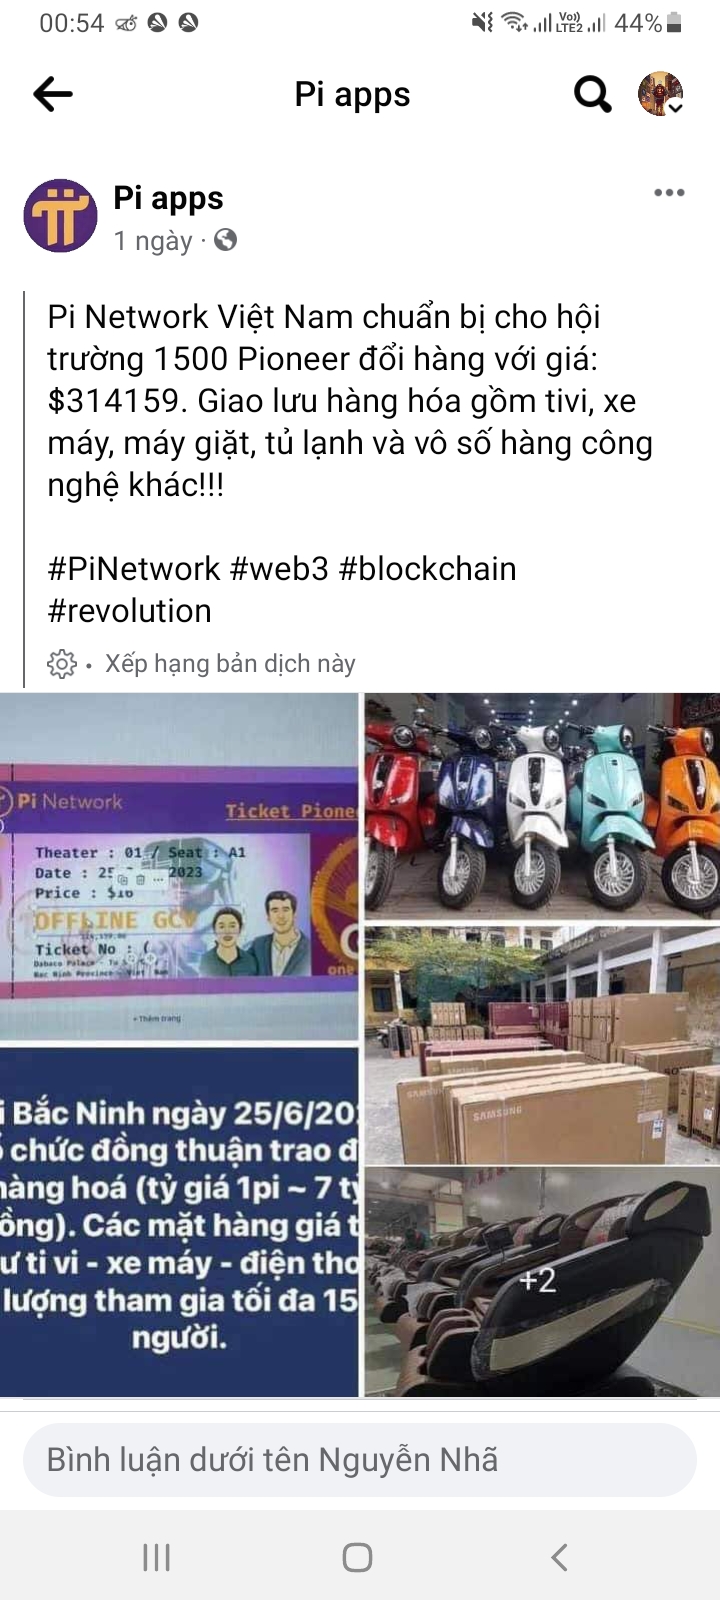View +2 more photos massage chair
This screenshot has height=1600, width=720.
pos(542,1281)
